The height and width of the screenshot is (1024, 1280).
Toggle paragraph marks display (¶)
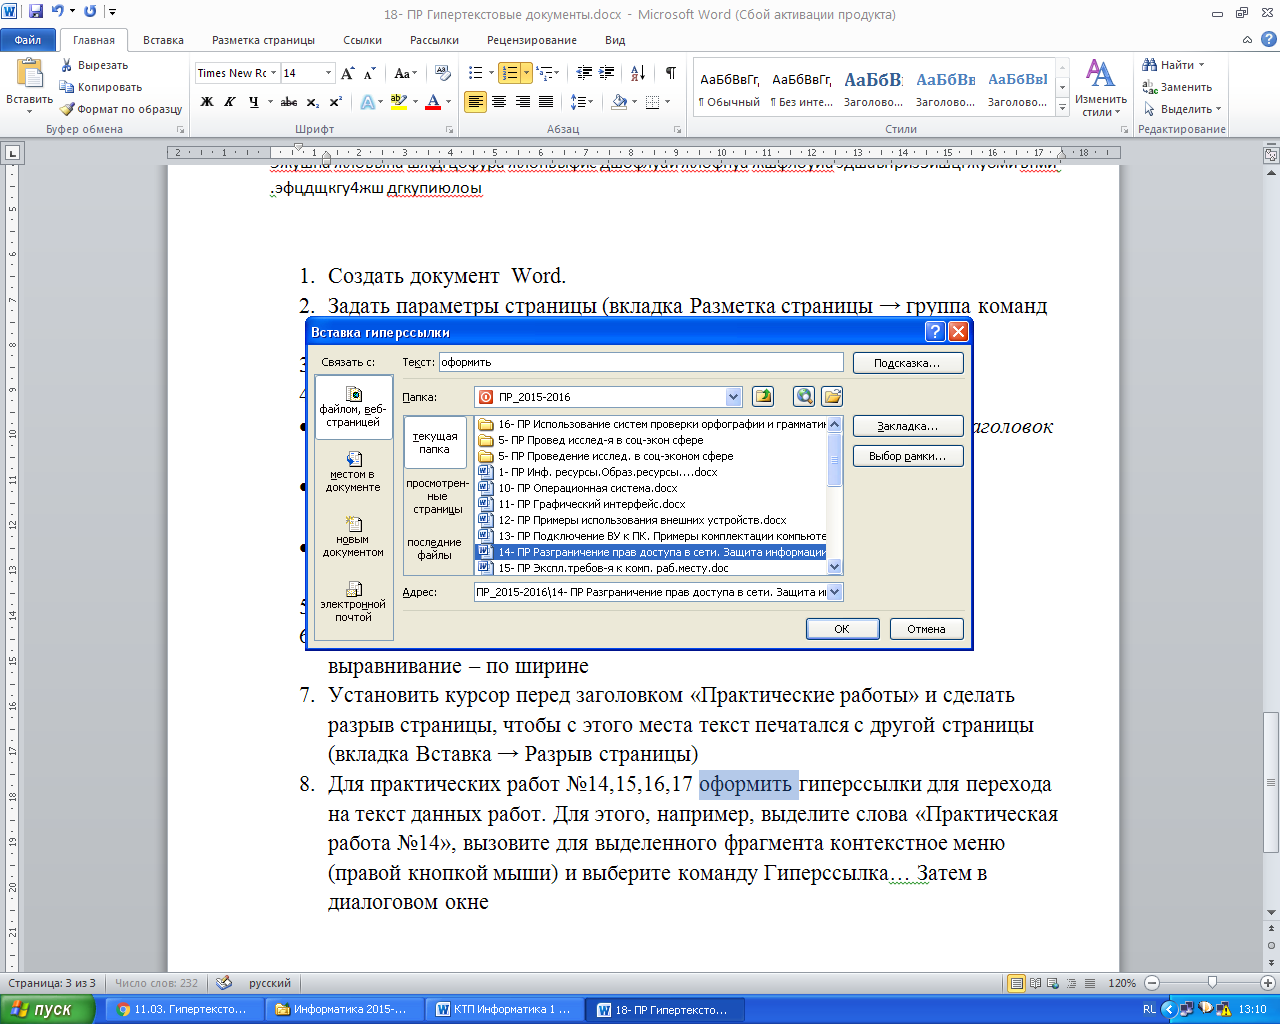(670, 73)
